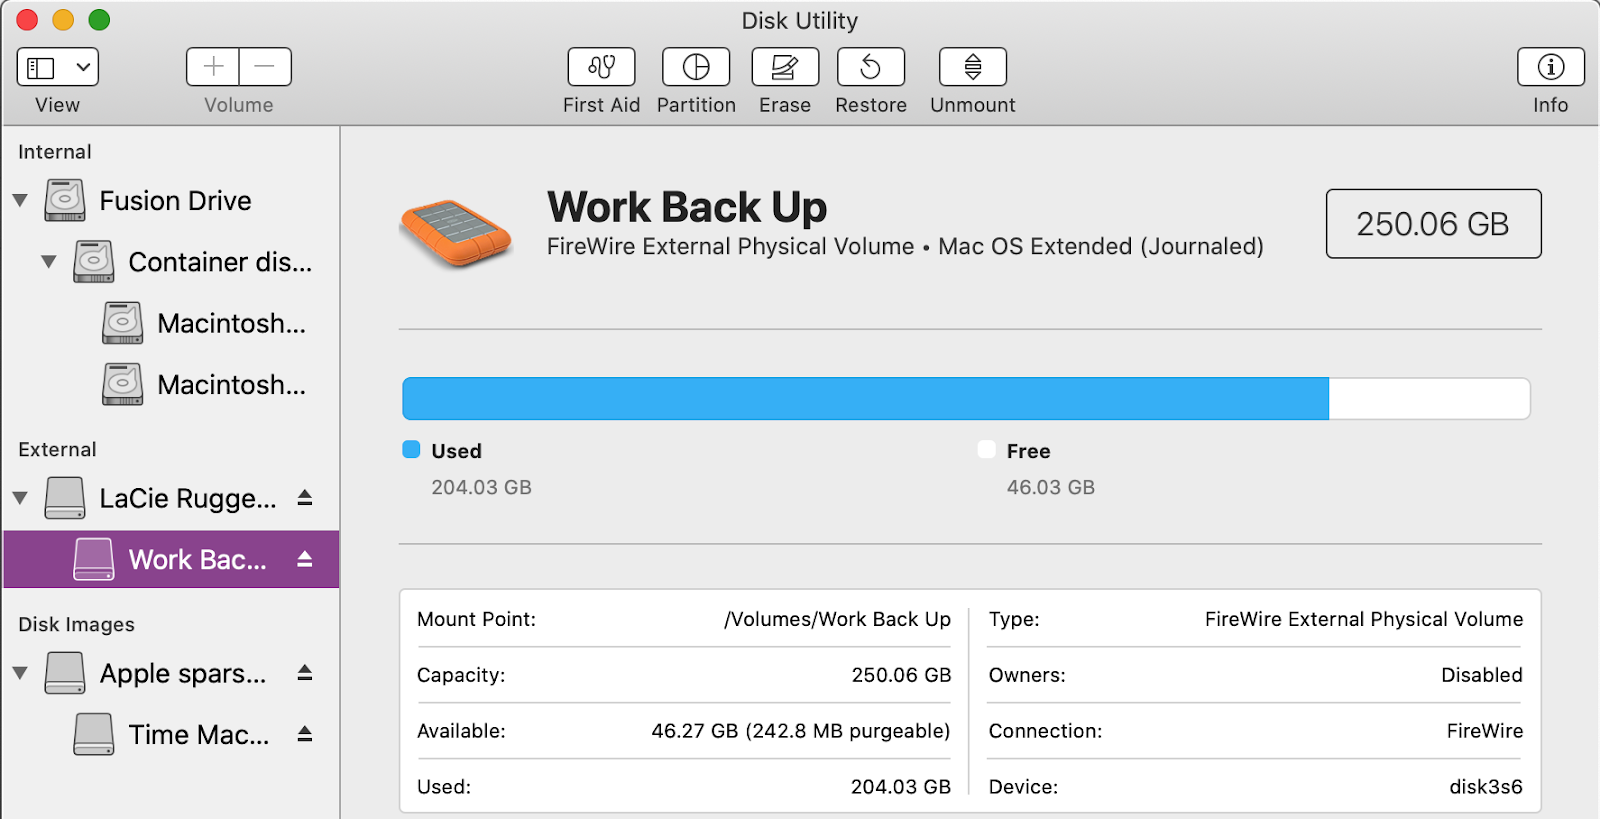Close the Disk Utility window
The width and height of the screenshot is (1600, 819).
coord(27,20)
